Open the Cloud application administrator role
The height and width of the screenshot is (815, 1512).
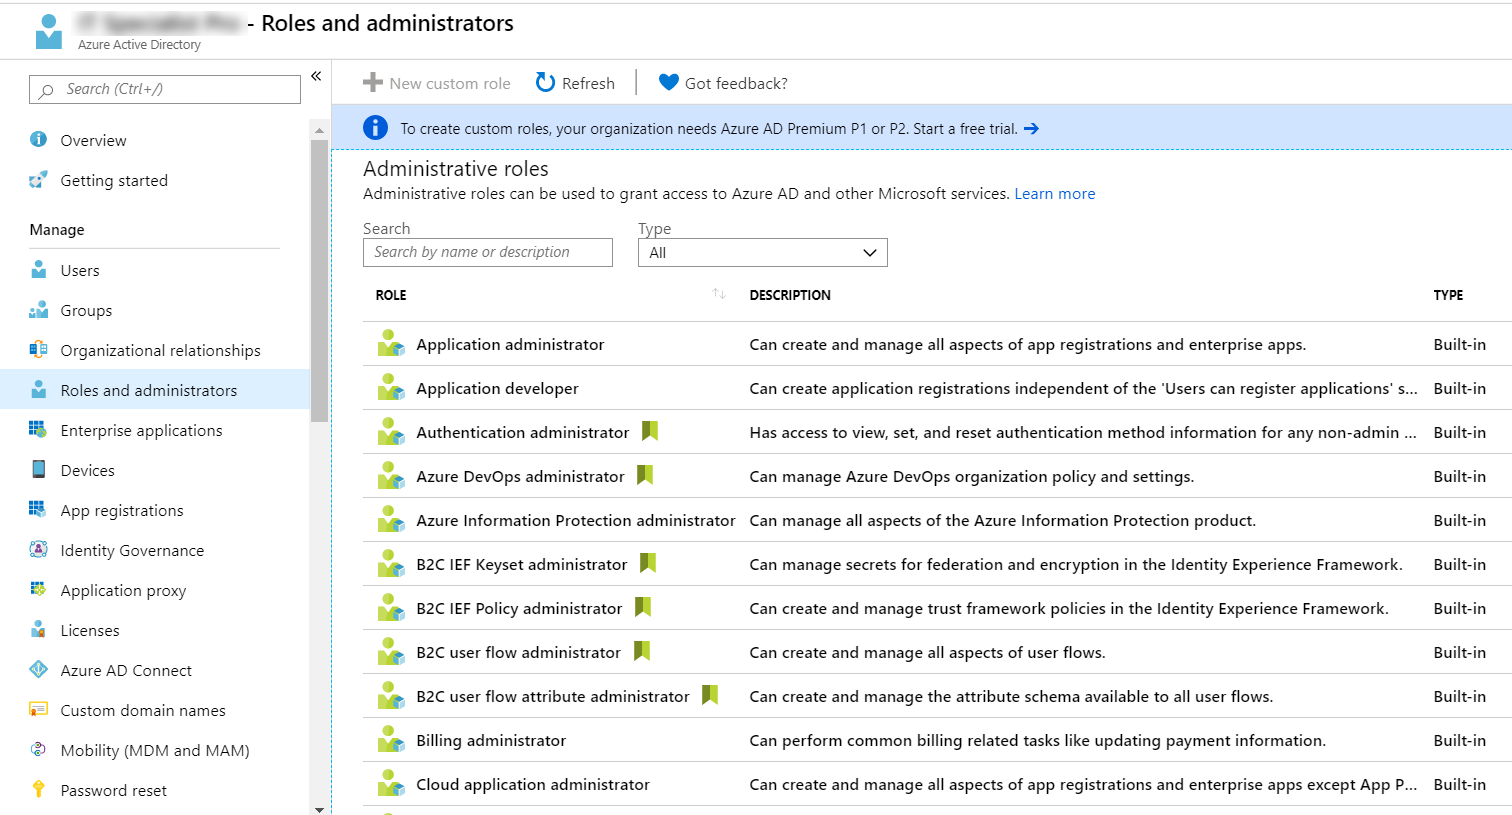533,784
